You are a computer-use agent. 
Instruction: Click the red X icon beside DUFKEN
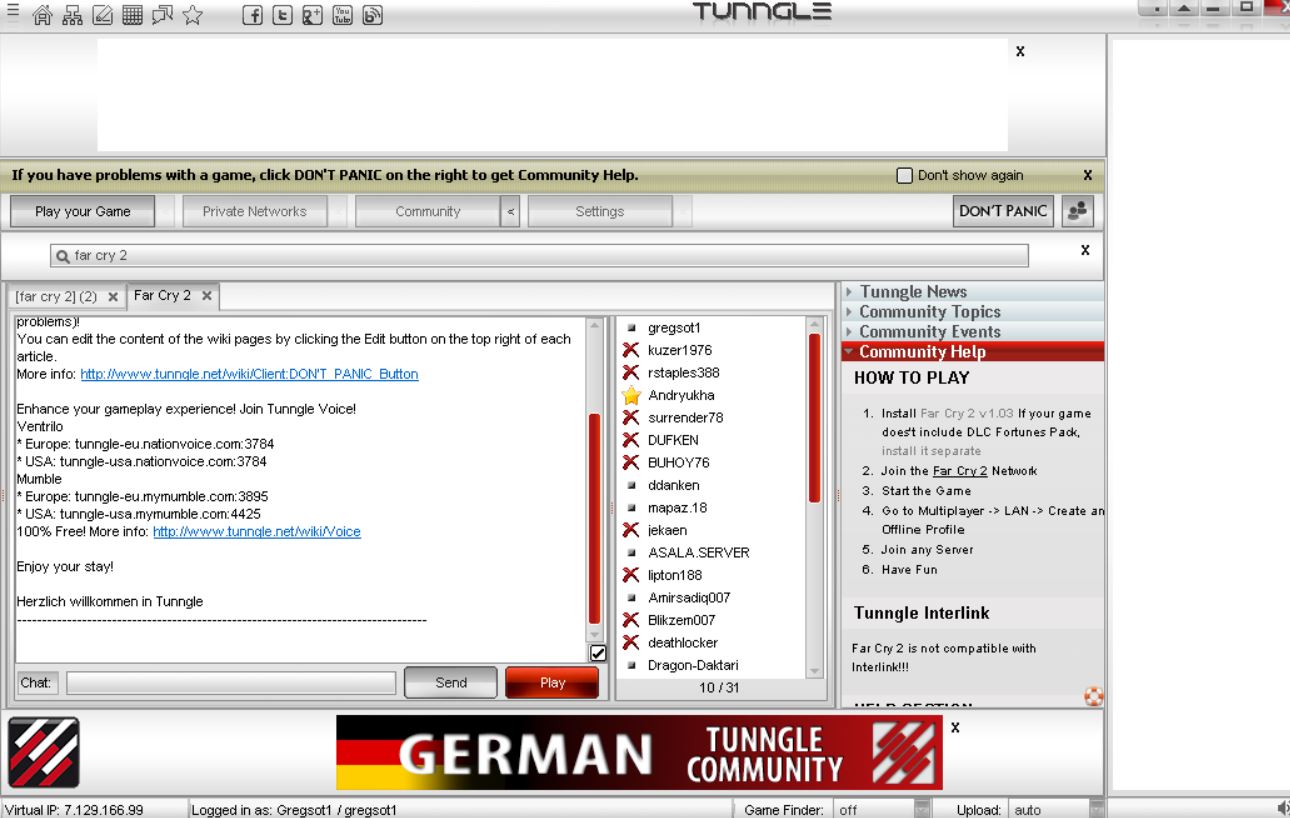(x=631, y=440)
